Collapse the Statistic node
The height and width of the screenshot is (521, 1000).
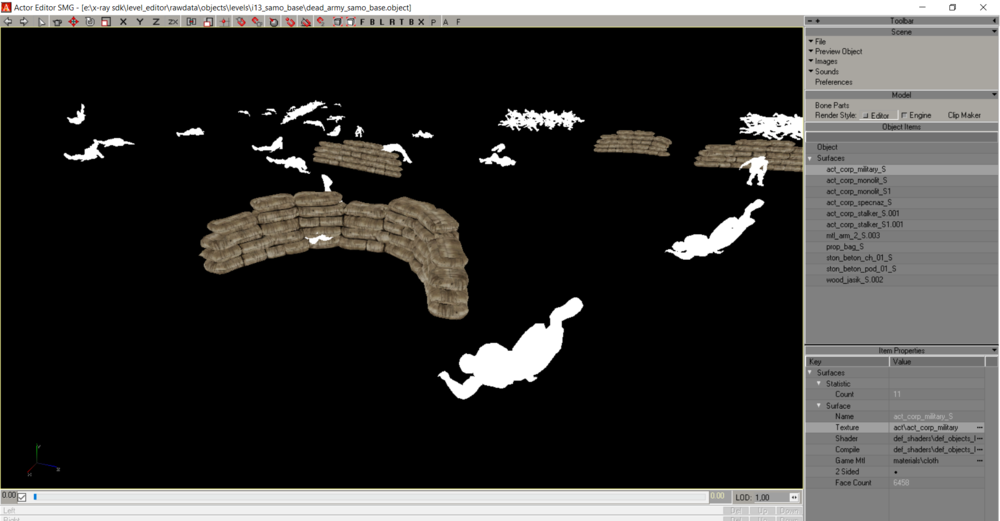tap(820, 384)
